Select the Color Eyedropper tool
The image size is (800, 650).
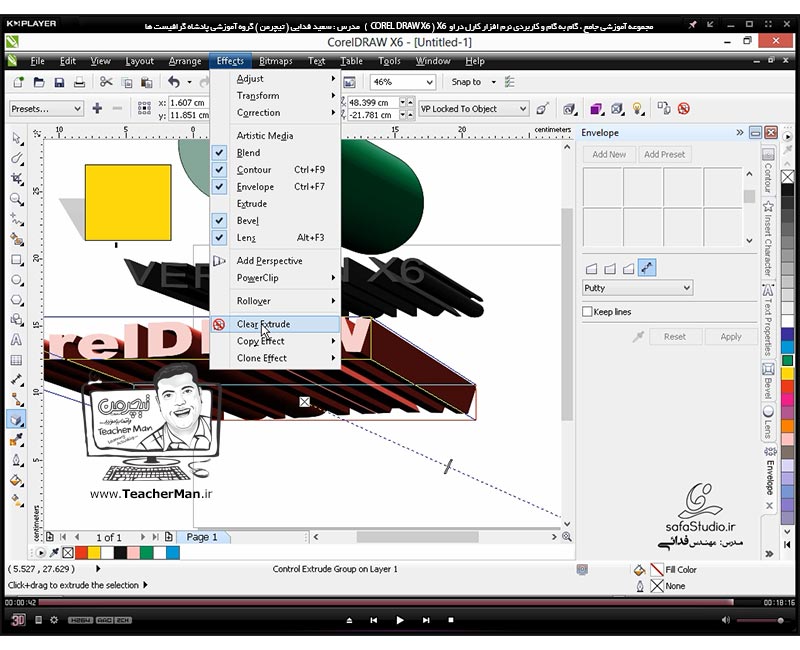click(17, 440)
